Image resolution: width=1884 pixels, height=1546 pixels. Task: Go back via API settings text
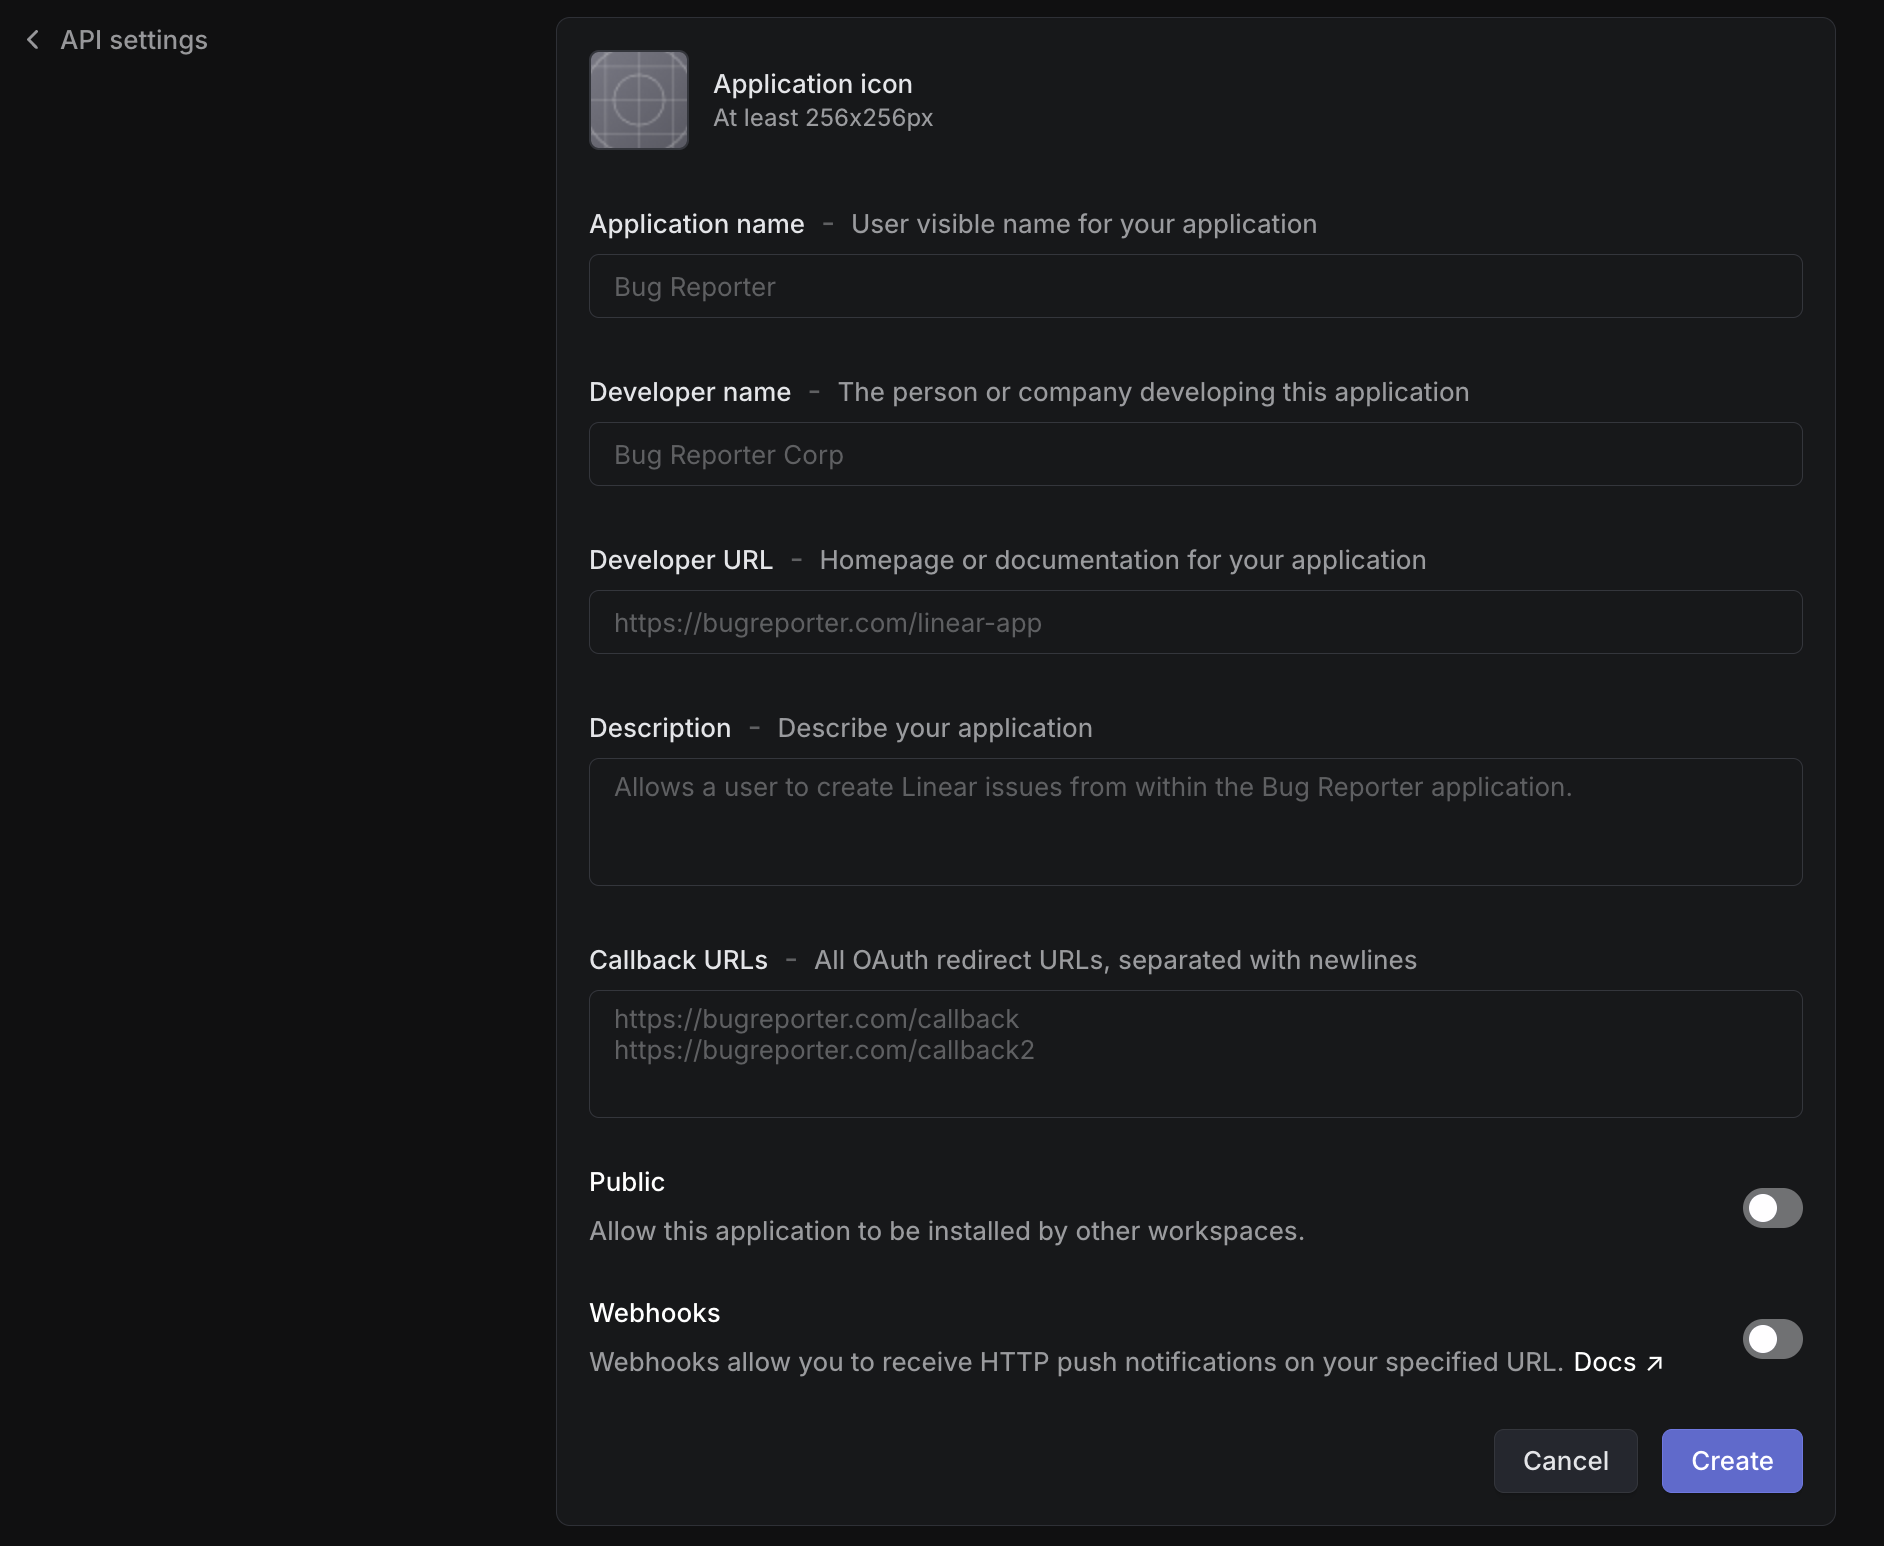pyautogui.click(x=134, y=40)
